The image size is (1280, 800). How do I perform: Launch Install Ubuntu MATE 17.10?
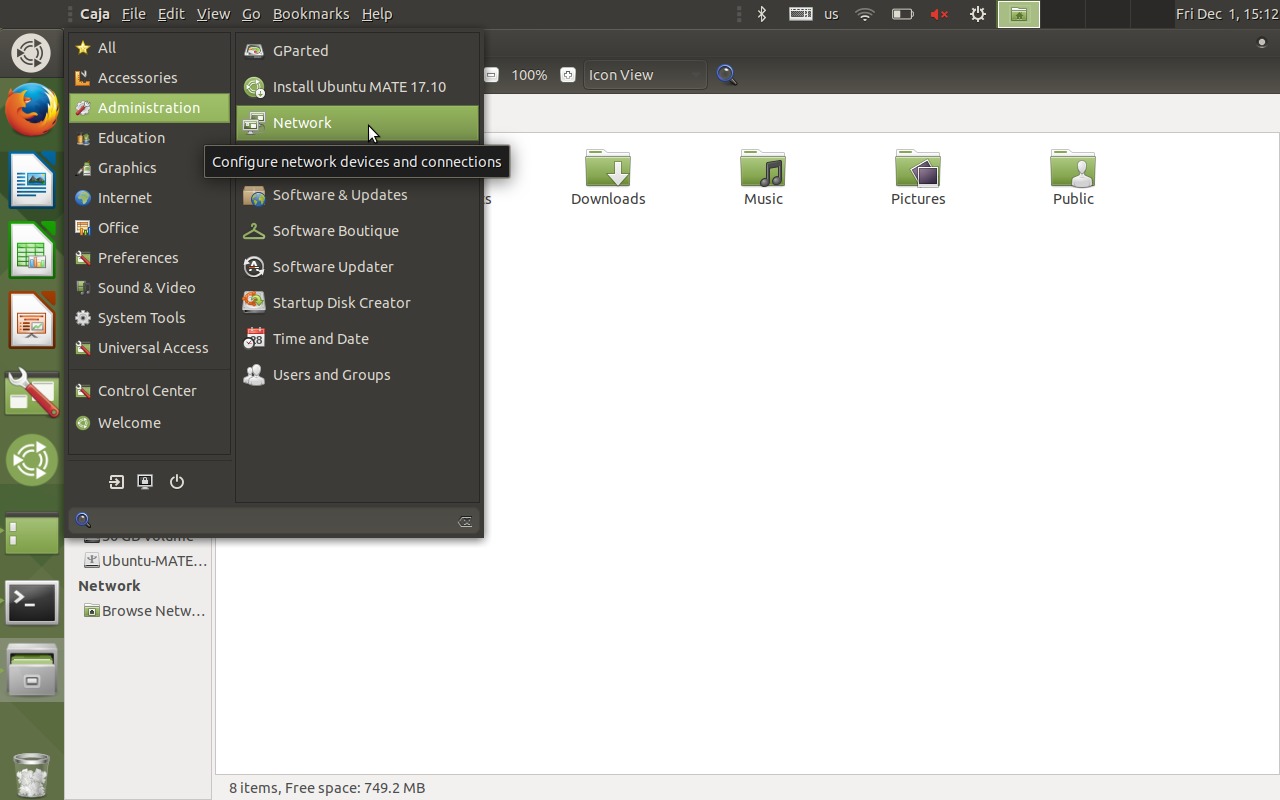point(357,87)
